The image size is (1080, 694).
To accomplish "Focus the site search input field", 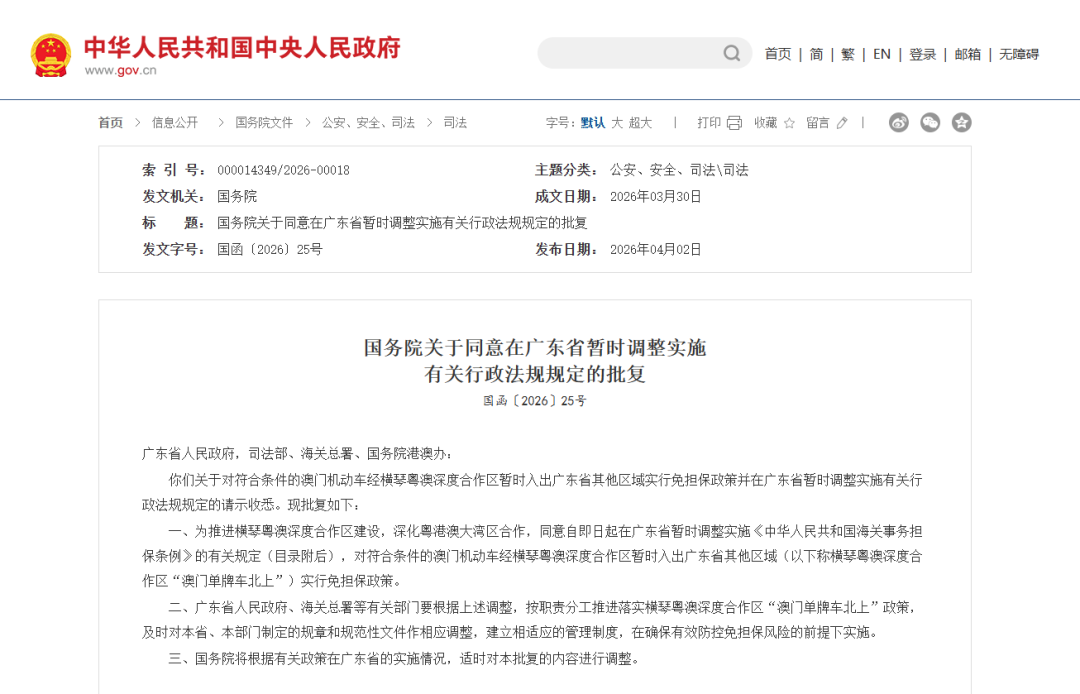I will click(630, 54).
